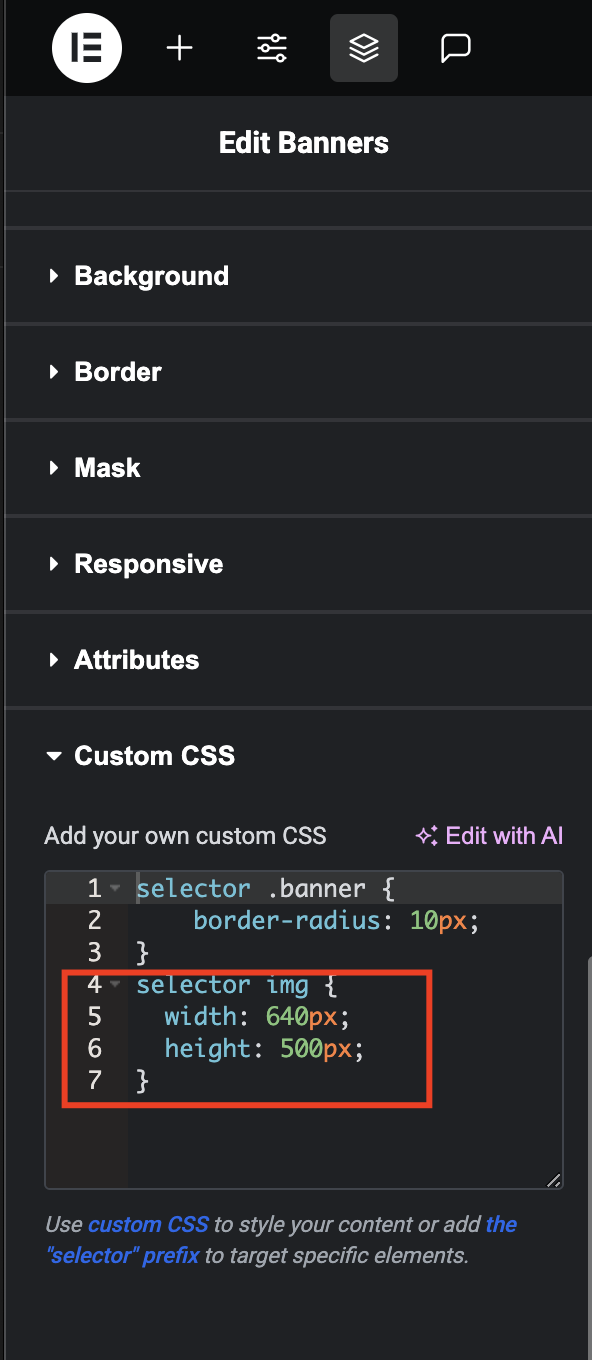Collapse the Custom CSS section
The width and height of the screenshot is (592, 1360).
[x=297, y=756]
